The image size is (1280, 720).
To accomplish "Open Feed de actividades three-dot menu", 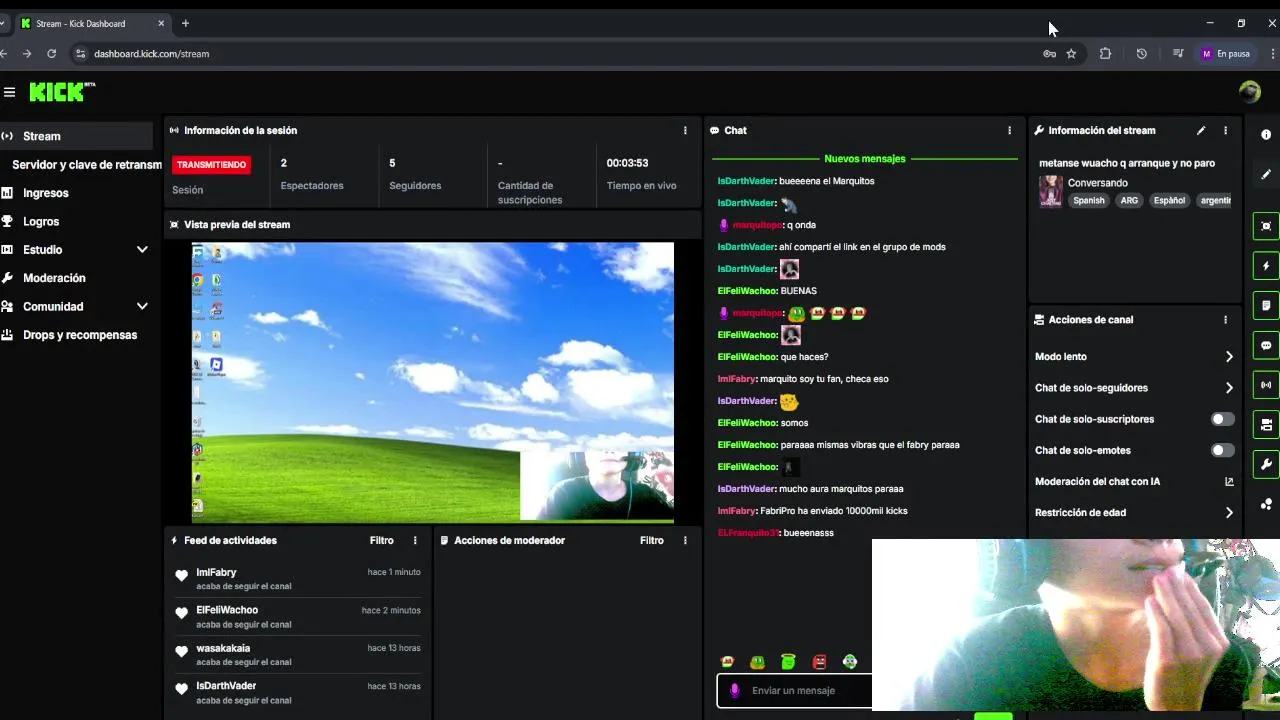I will (x=415, y=540).
